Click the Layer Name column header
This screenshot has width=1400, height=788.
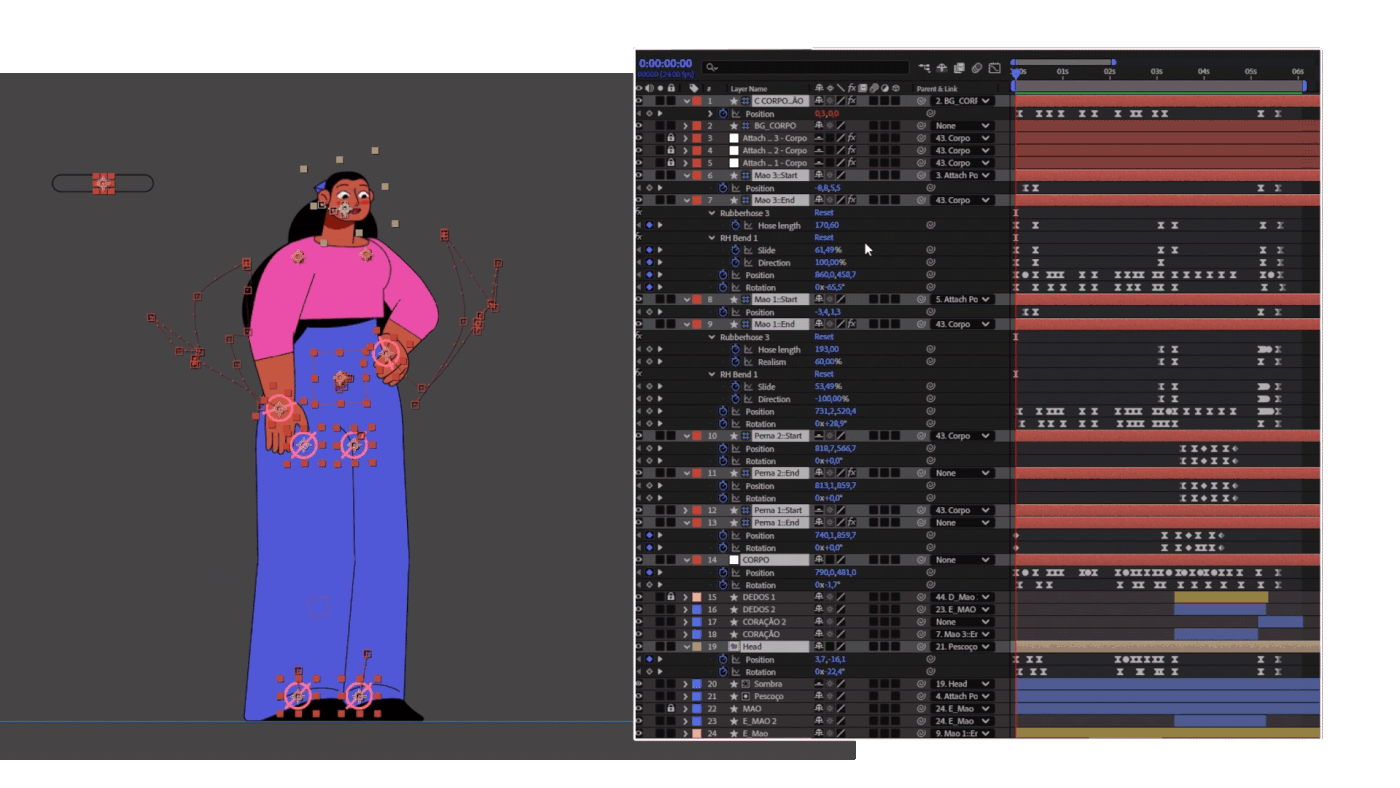pyautogui.click(x=749, y=89)
